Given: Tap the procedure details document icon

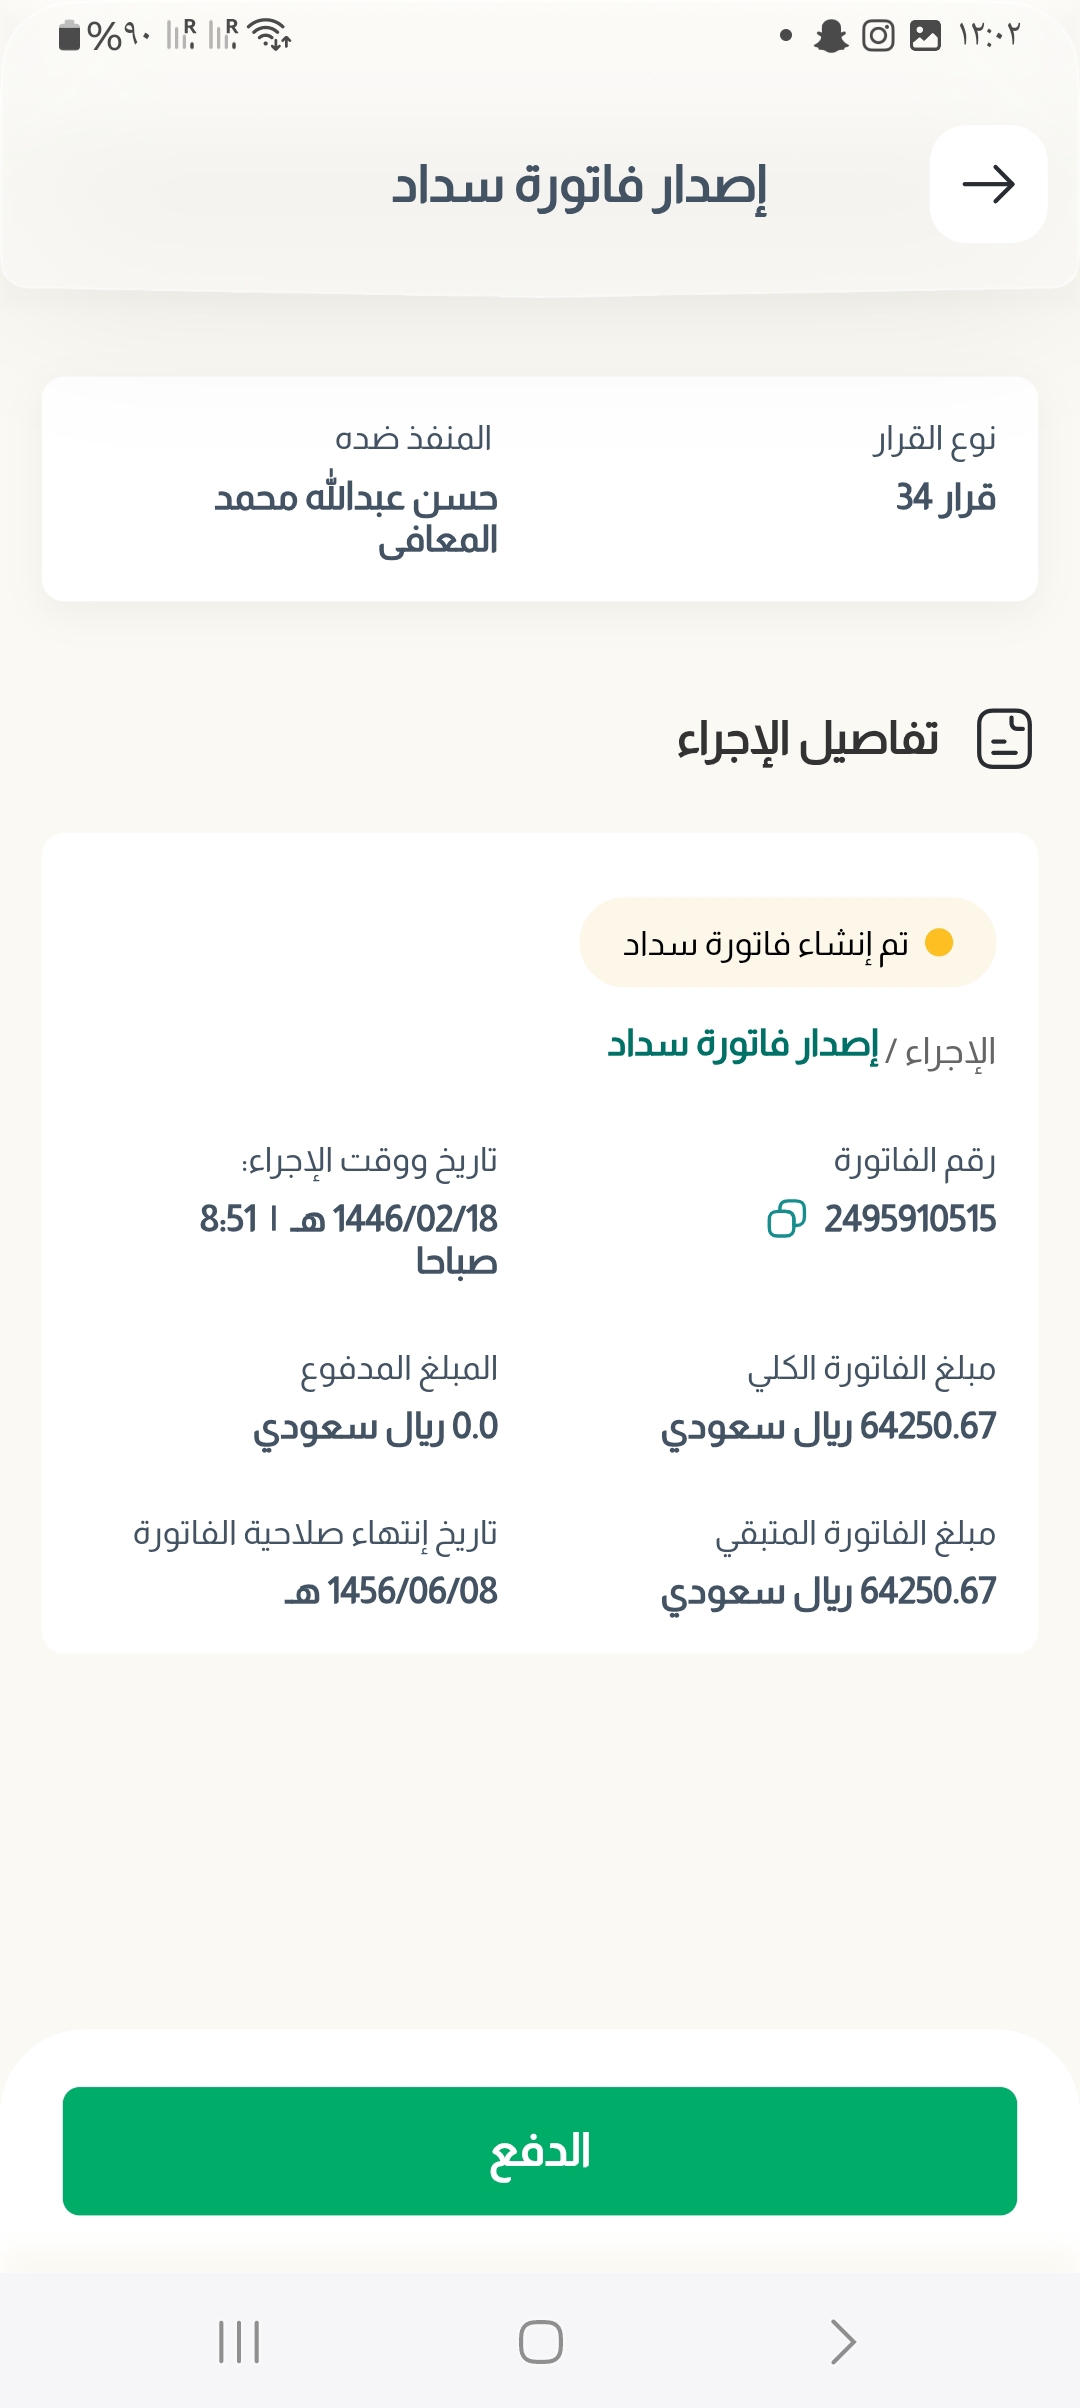Looking at the screenshot, I should pyautogui.click(x=1004, y=739).
